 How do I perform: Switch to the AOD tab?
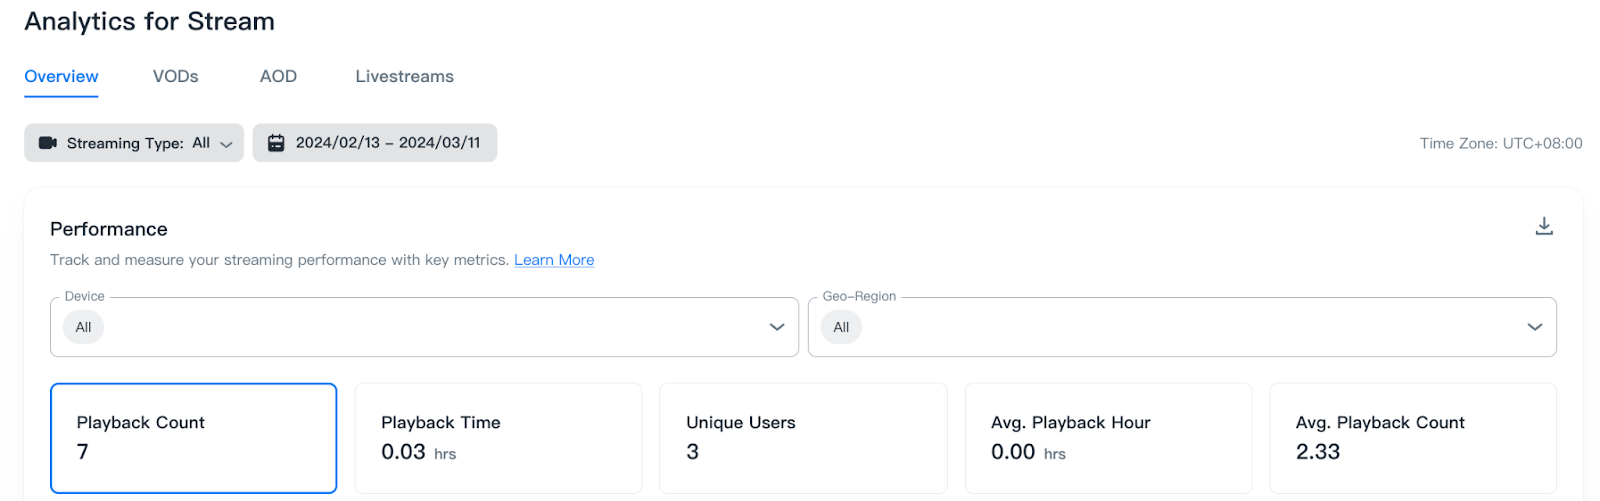point(278,77)
